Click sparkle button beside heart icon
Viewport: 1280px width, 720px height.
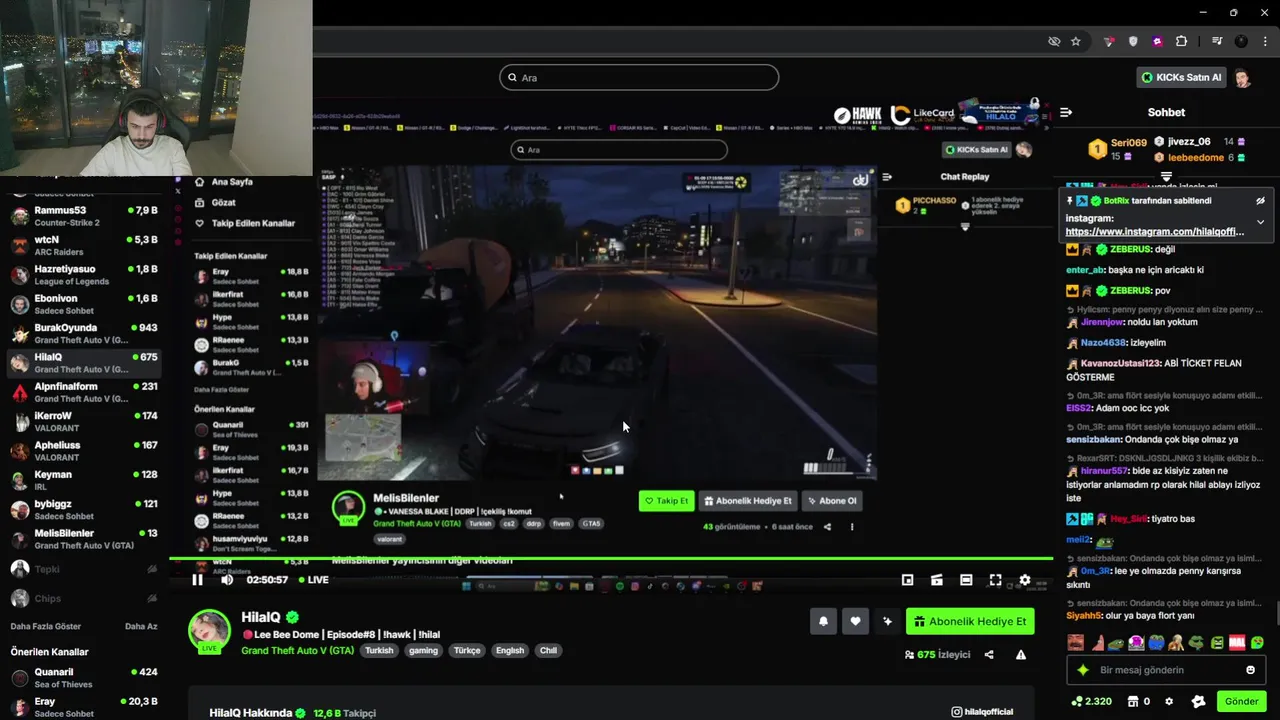coord(887,621)
